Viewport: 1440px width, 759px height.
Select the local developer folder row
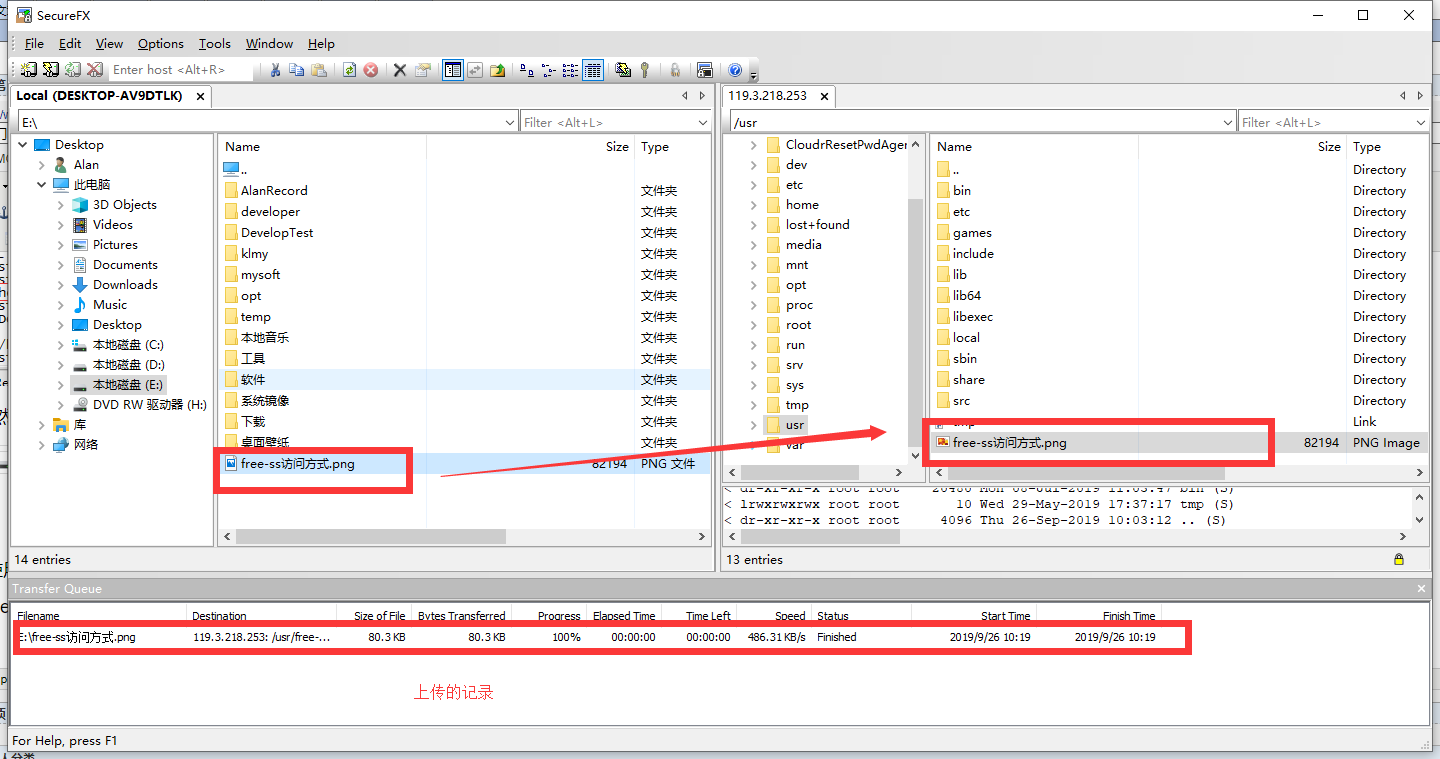click(270, 212)
